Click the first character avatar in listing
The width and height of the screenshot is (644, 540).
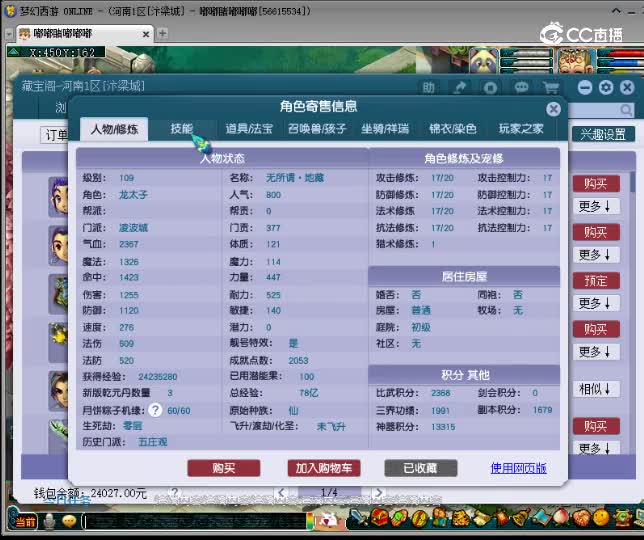(x=58, y=197)
